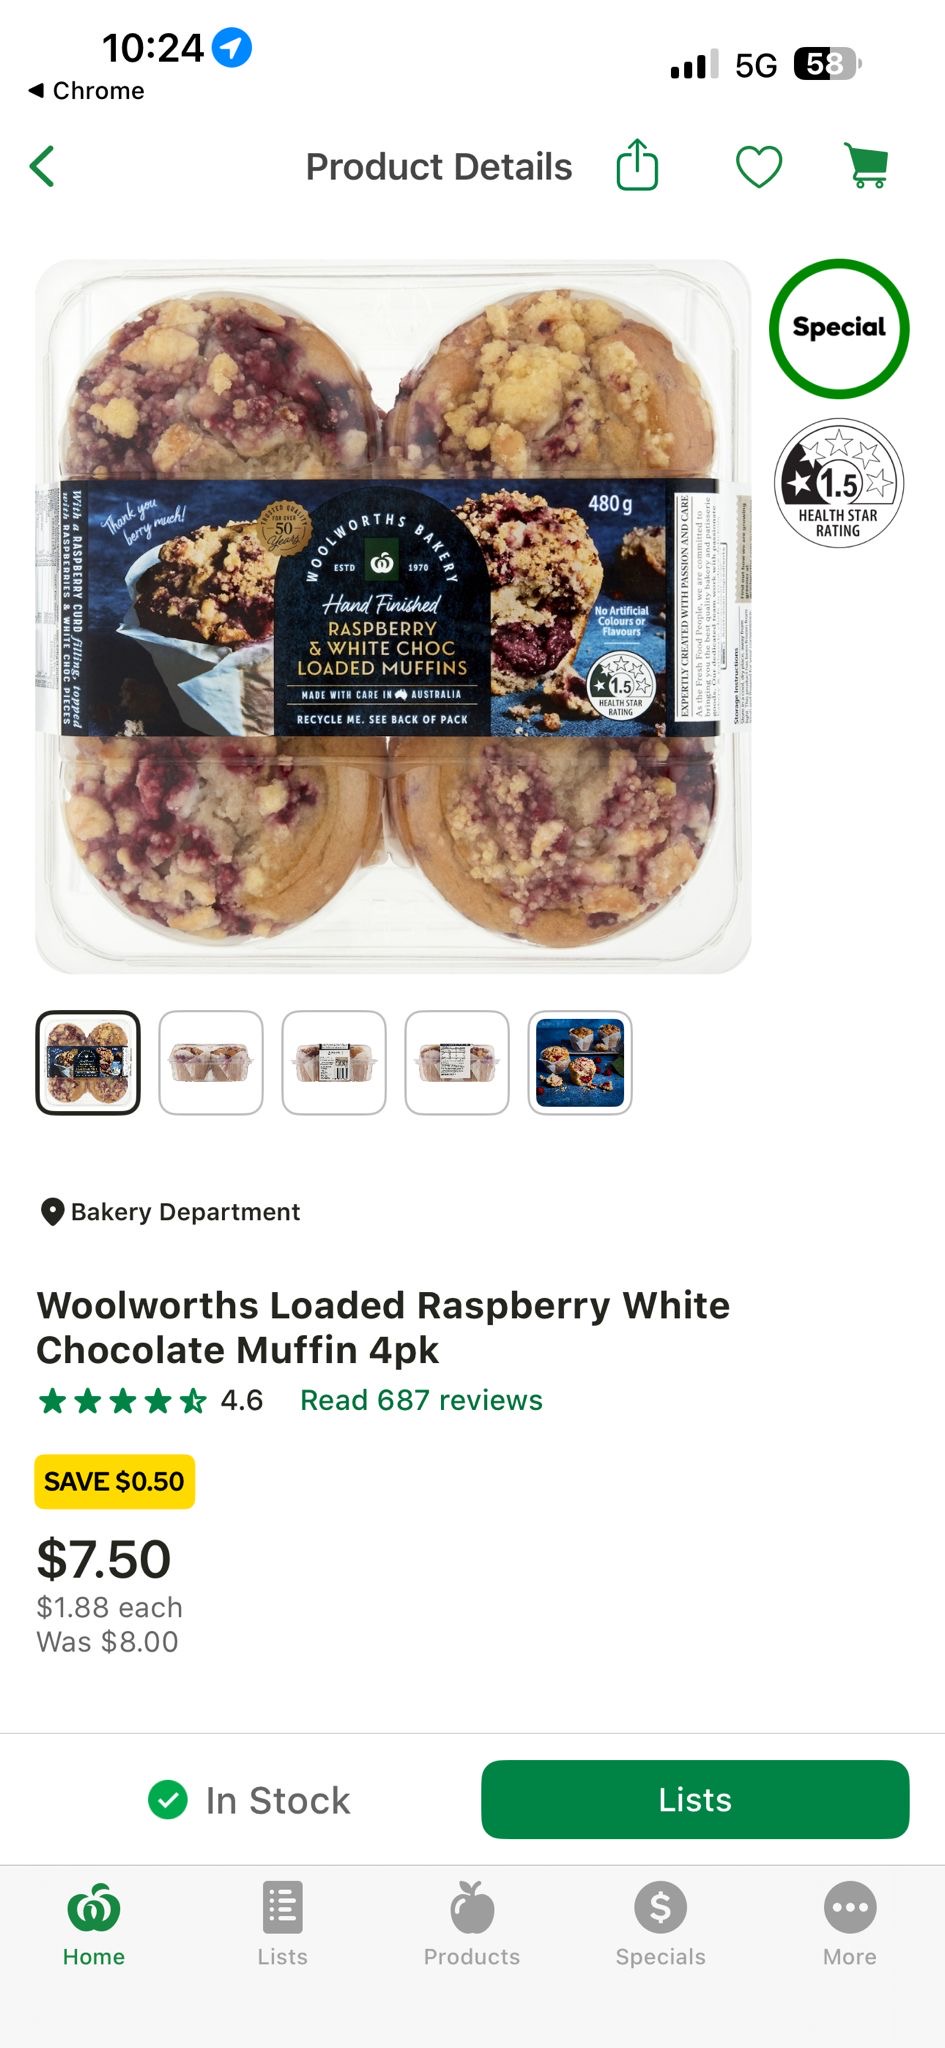
Task: View the third thumbnail with barcode label
Action: click(x=334, y=1062)
